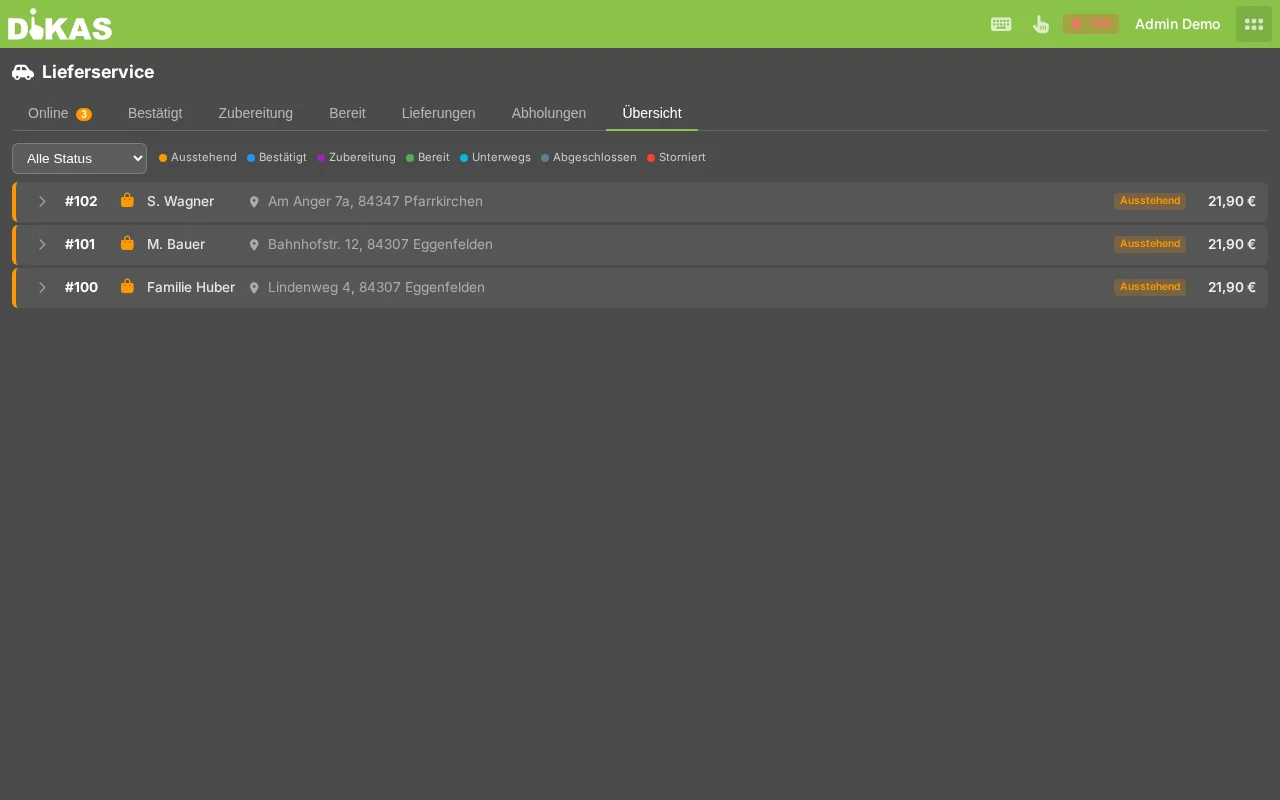
Task: Expand order #101 chevron
Action: click(42, 244)
